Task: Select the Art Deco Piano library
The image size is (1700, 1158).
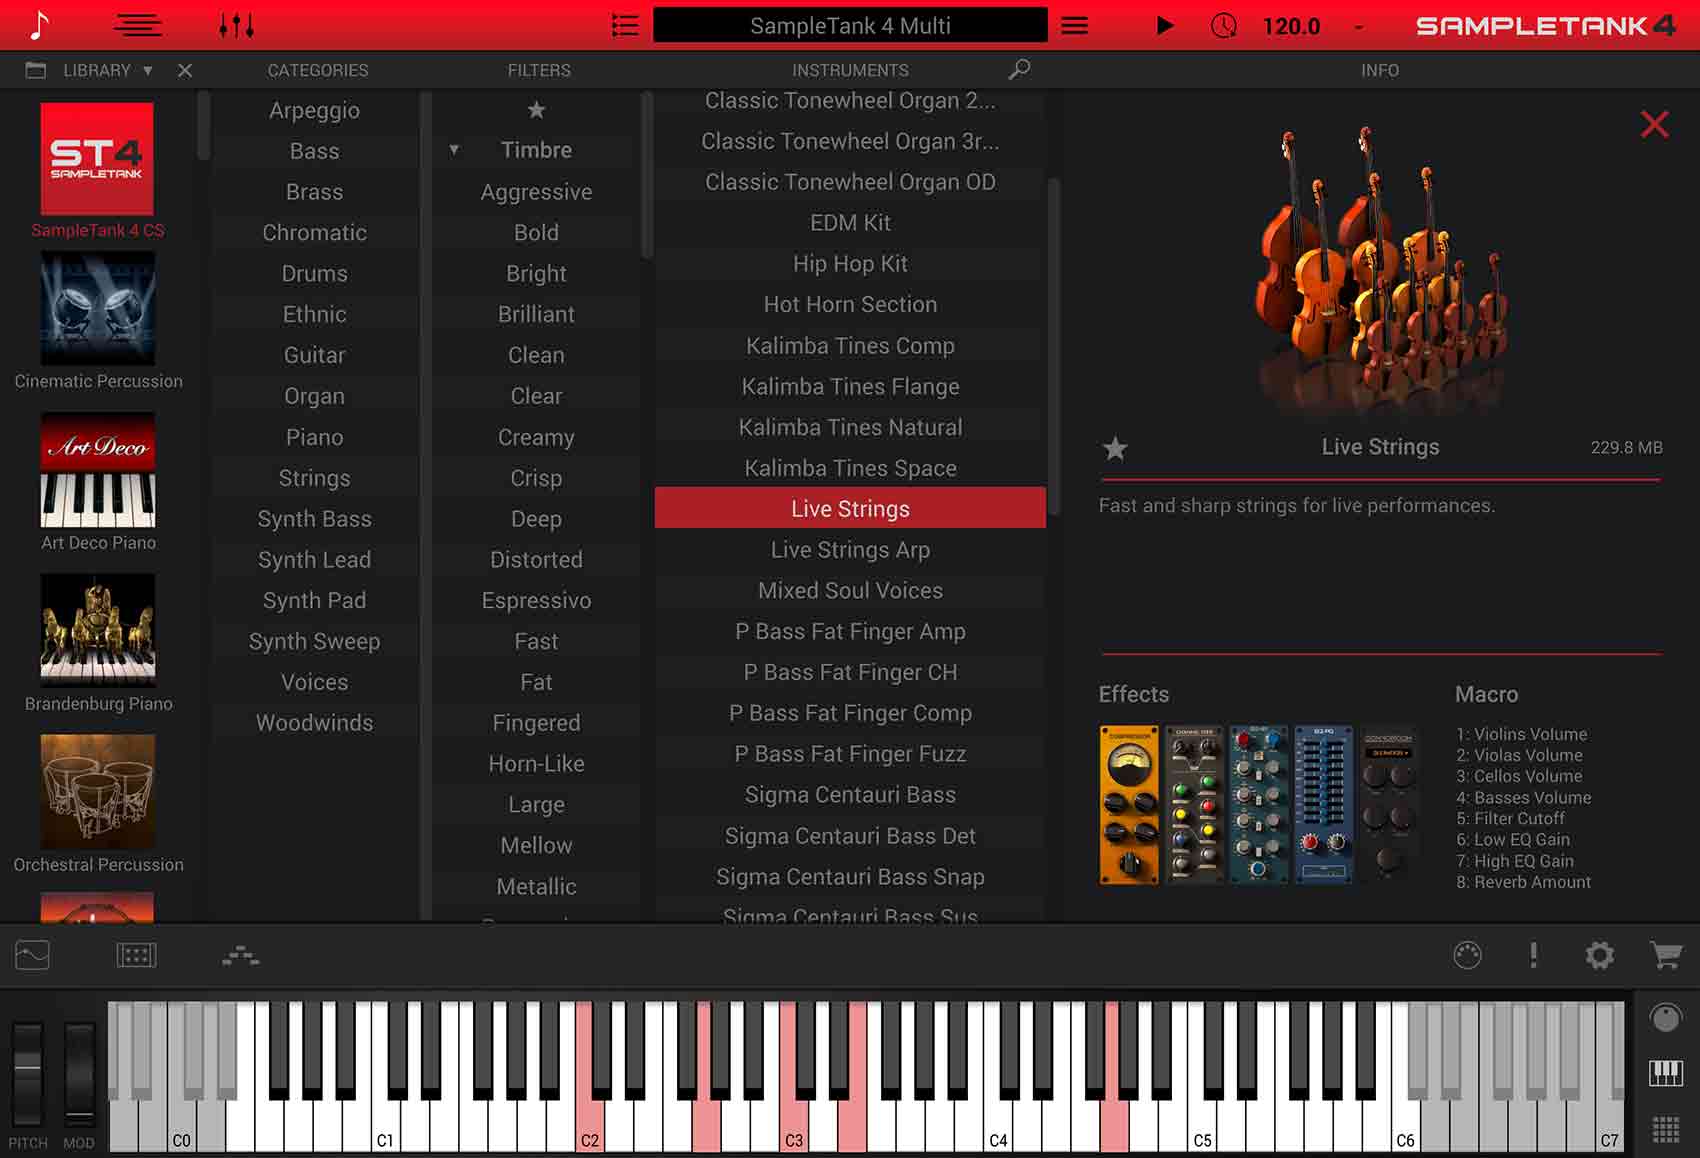Action: point(97,469)
